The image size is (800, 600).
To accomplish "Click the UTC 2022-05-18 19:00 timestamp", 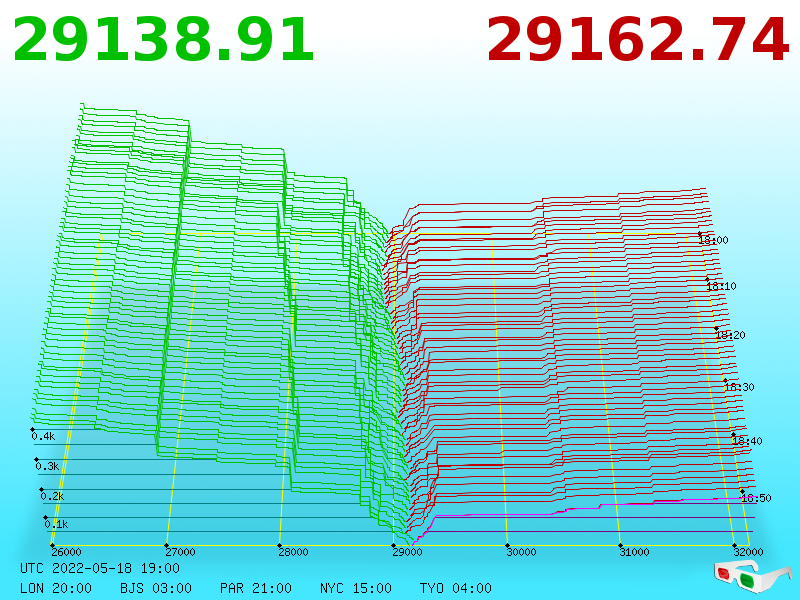I will point(100,568).
